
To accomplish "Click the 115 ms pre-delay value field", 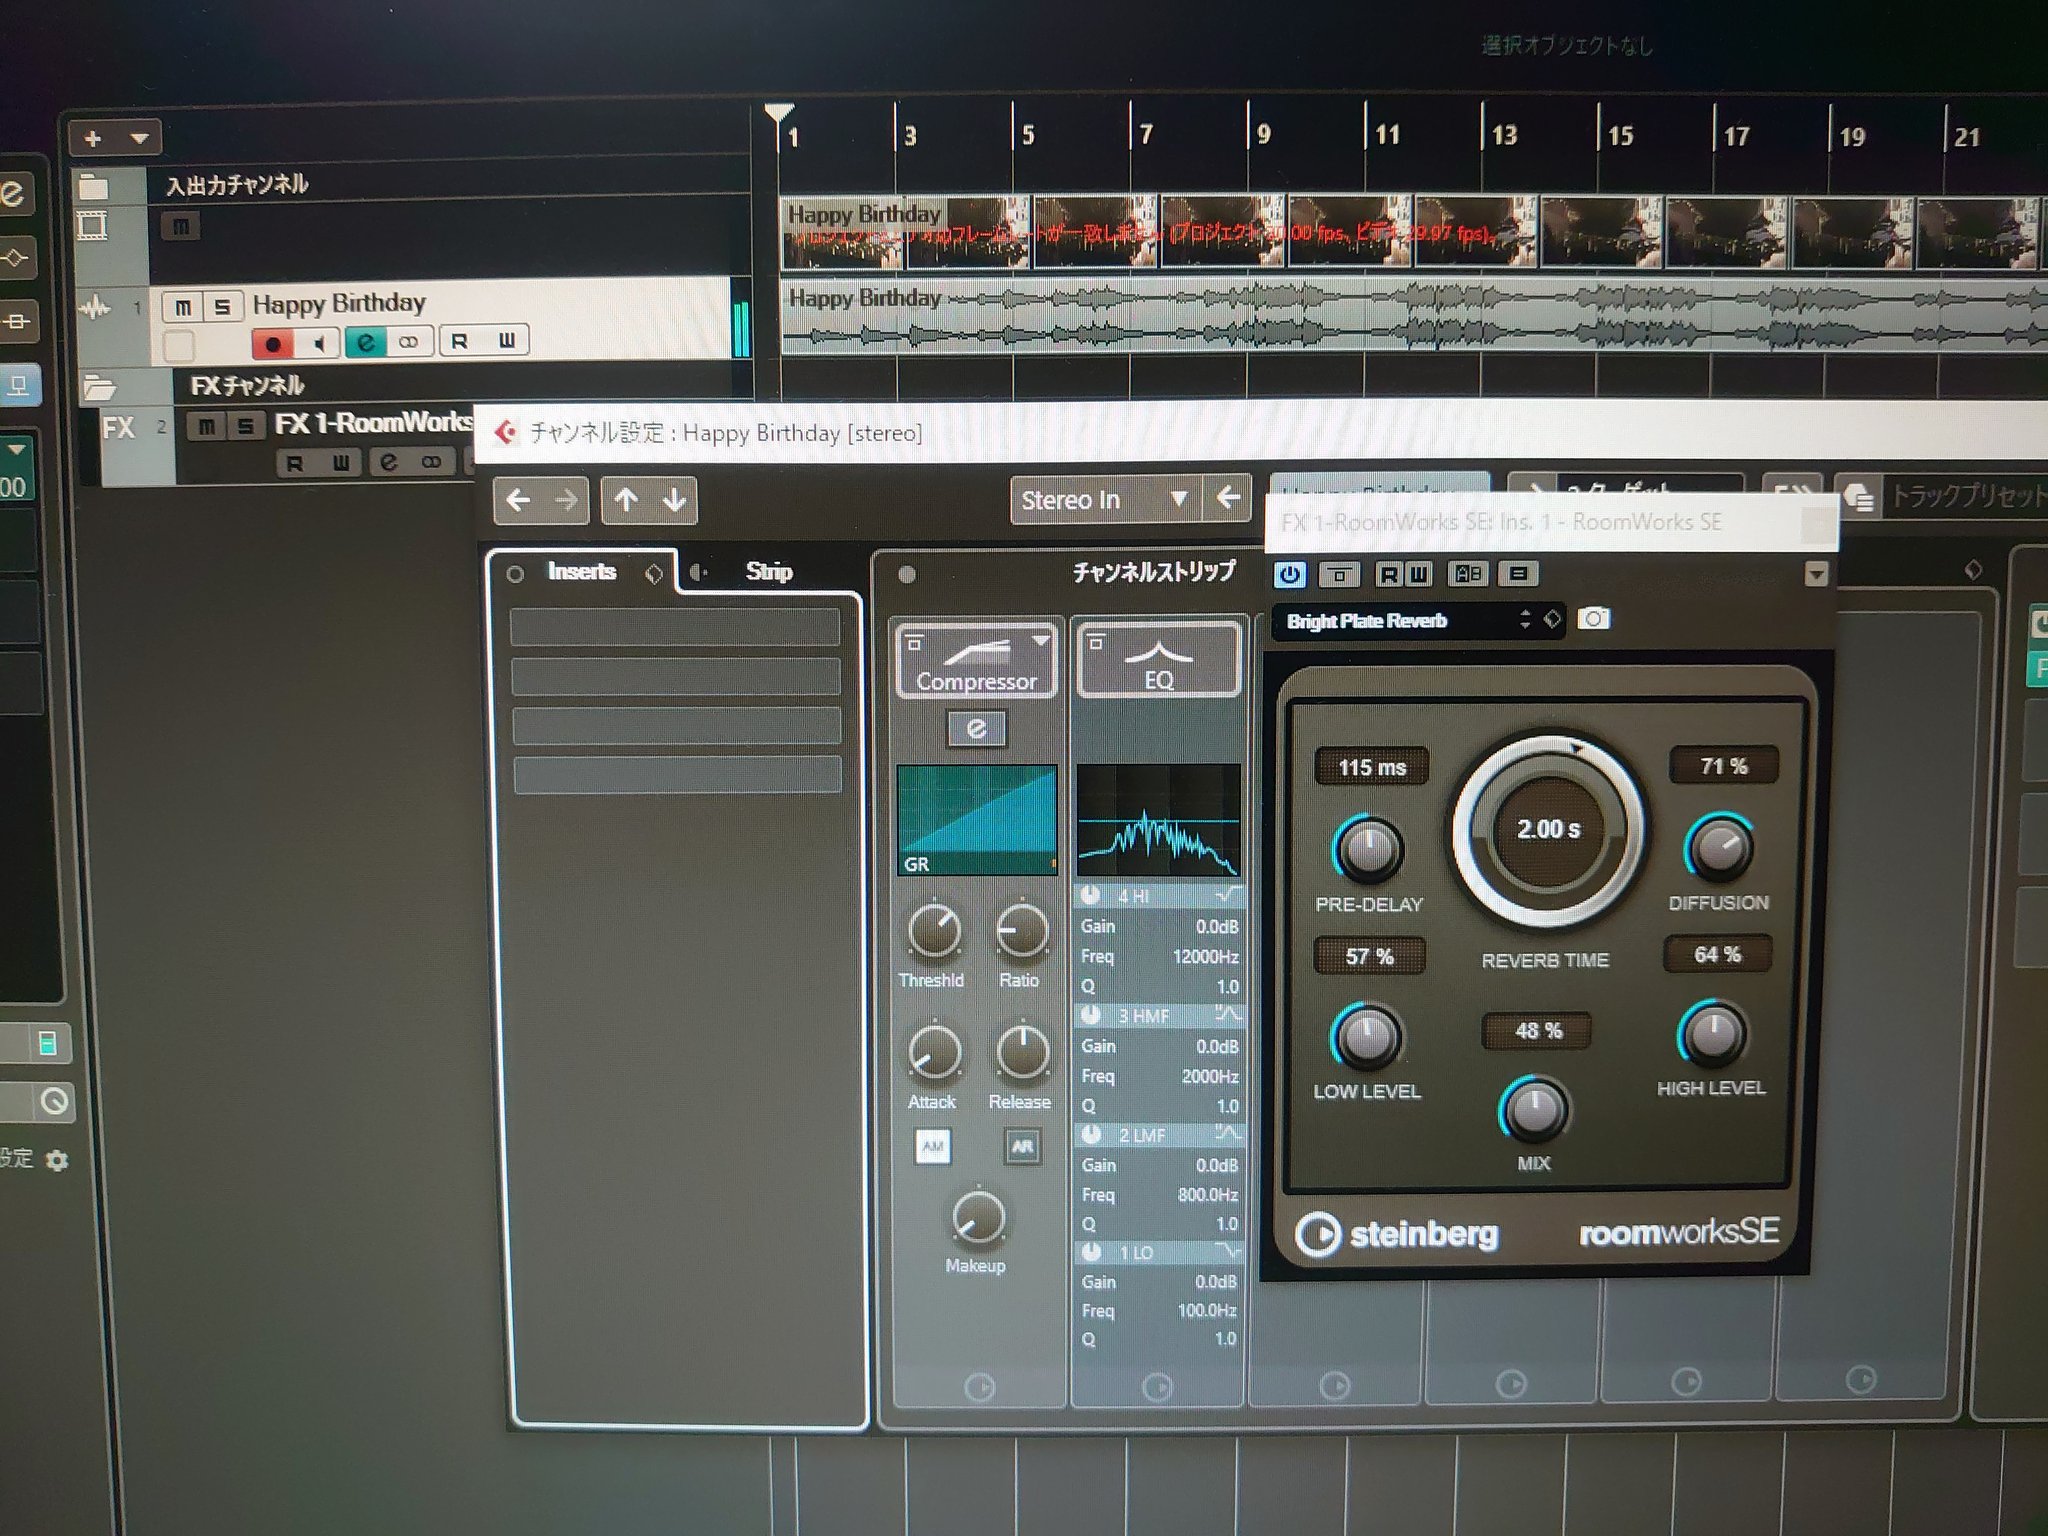I will click(x=1371, y=767).
